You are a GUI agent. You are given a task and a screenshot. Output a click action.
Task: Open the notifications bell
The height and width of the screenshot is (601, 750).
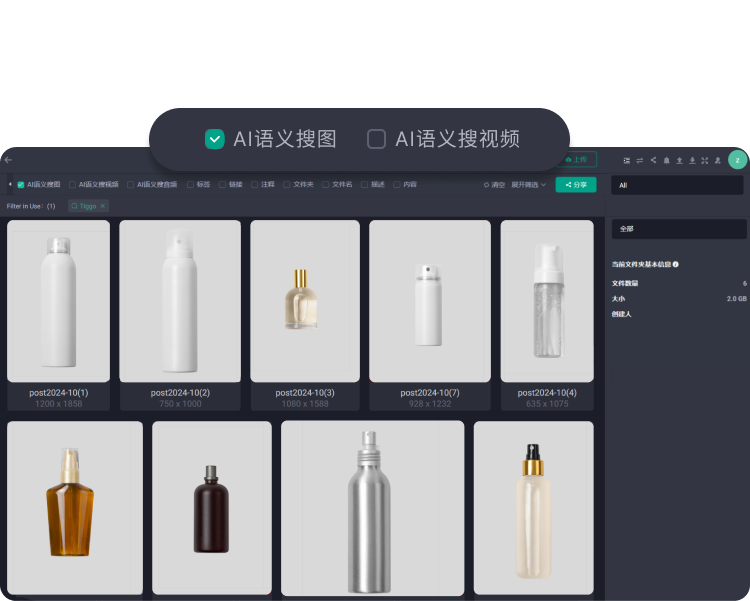point(666,160)
